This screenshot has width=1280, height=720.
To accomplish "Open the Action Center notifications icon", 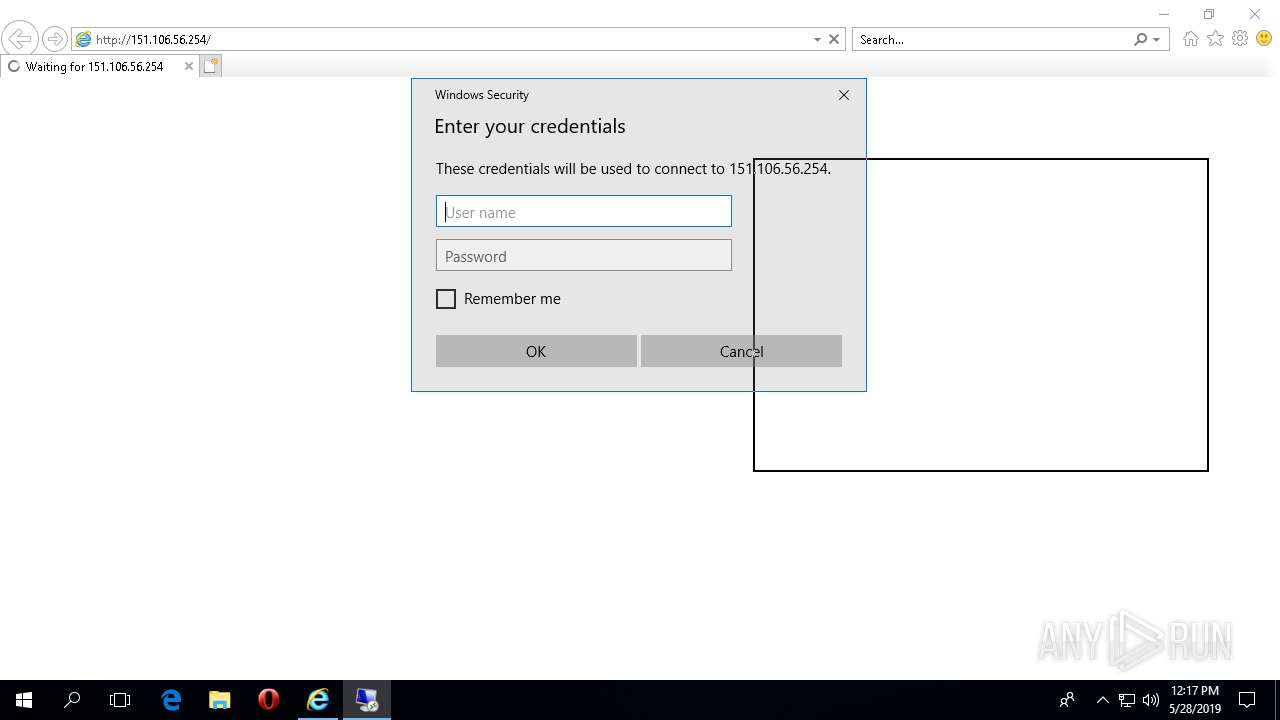I will tap(1247, 700).
